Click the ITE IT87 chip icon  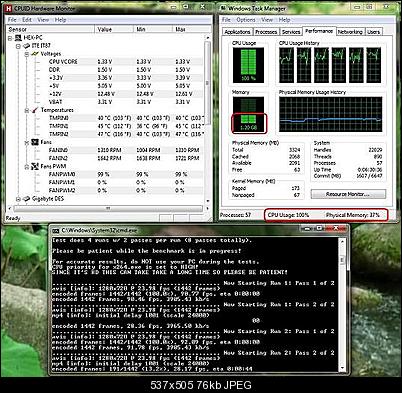tap(26, 46)
